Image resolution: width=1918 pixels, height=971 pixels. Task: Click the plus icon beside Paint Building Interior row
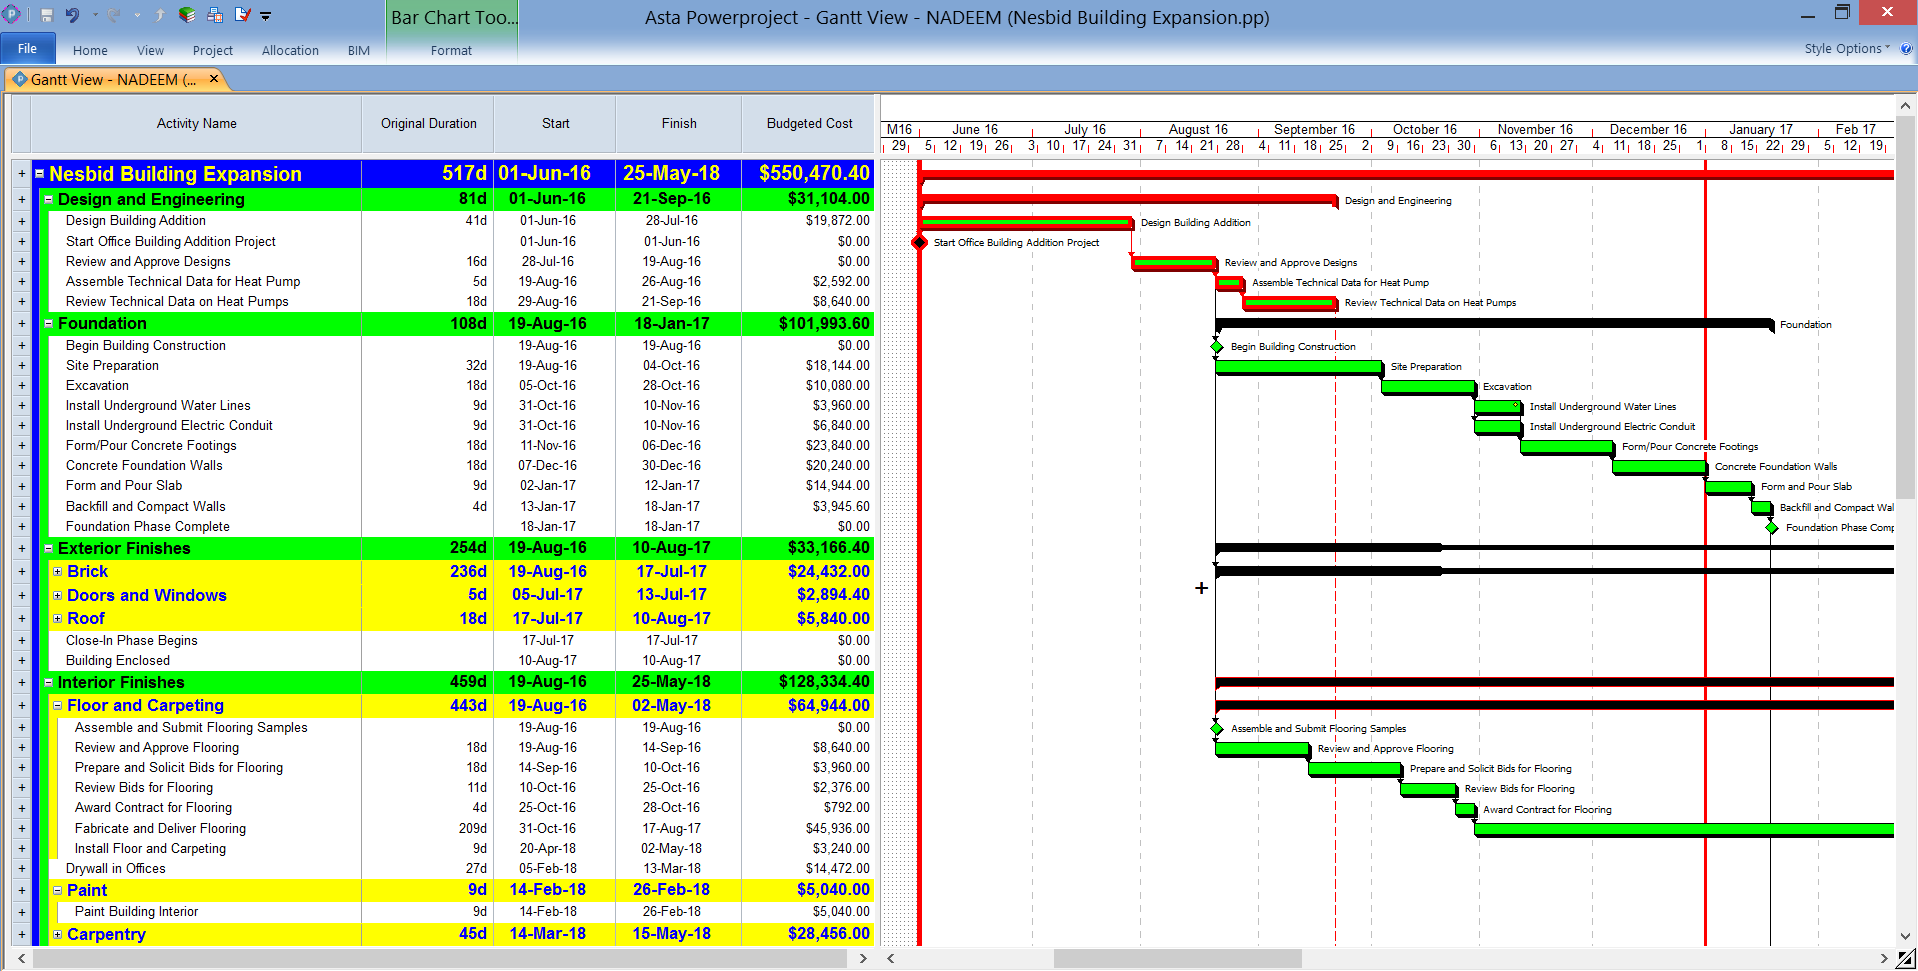coord(21,911)
